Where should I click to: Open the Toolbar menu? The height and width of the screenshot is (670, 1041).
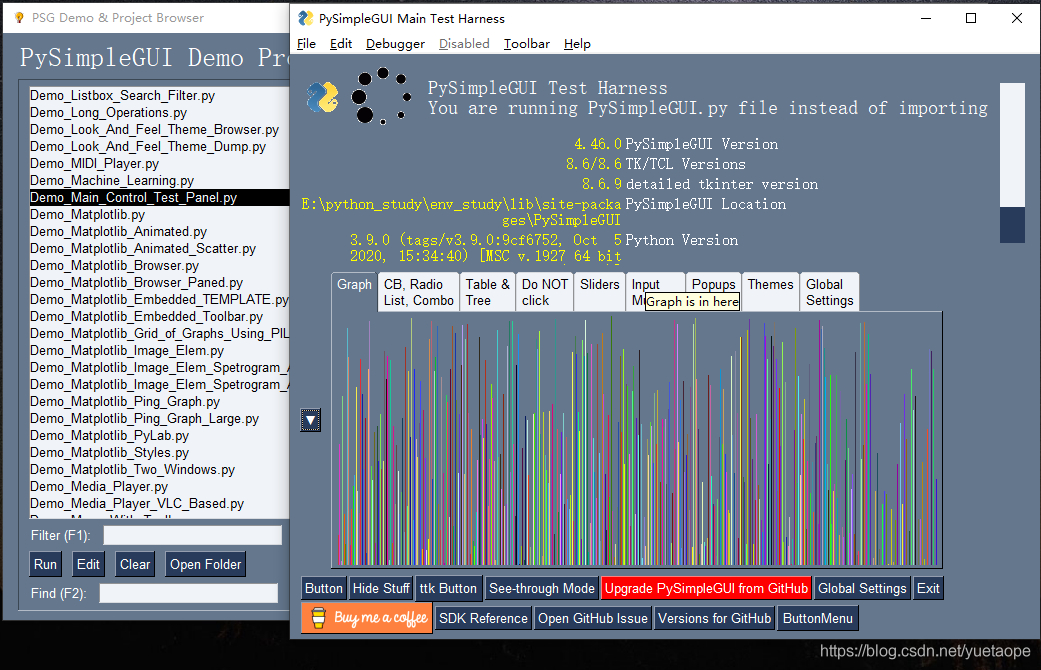[526, 44]
